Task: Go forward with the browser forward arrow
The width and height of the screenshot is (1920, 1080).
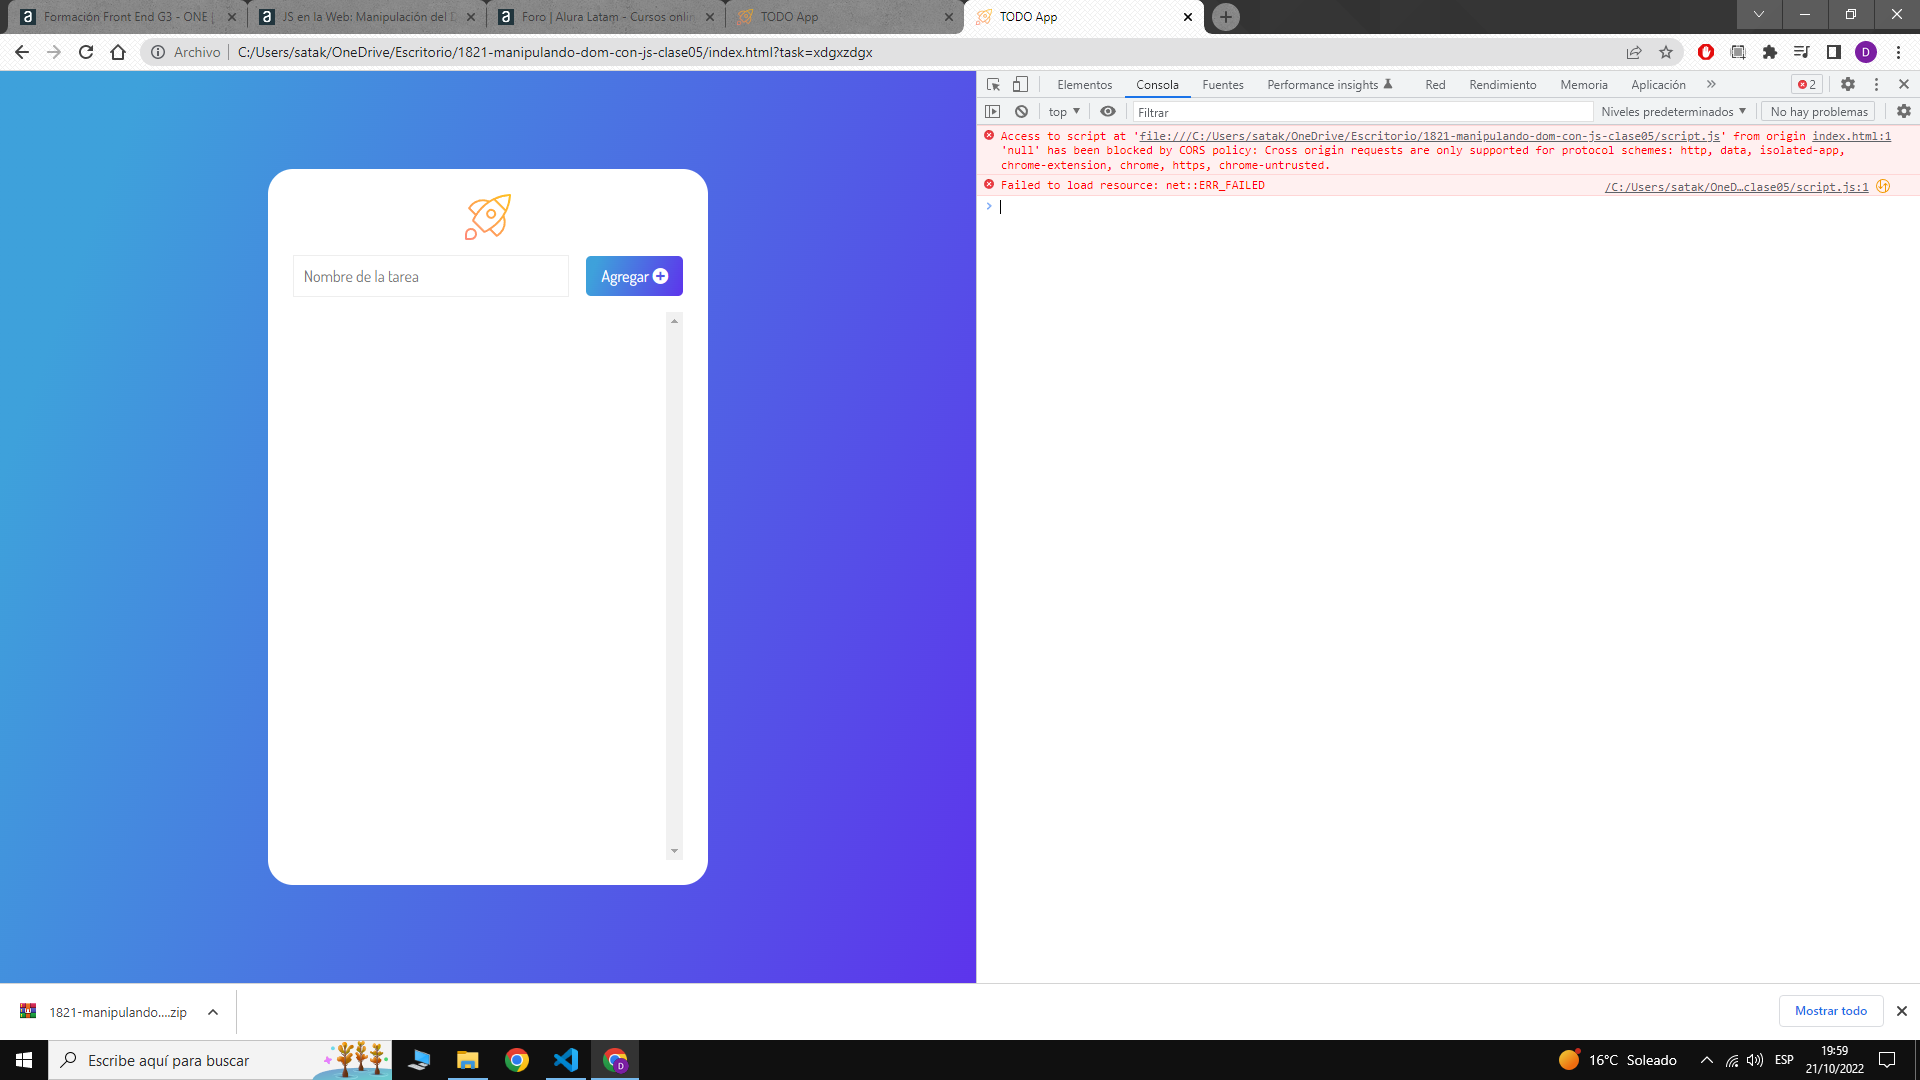Action: pos(54,52)
